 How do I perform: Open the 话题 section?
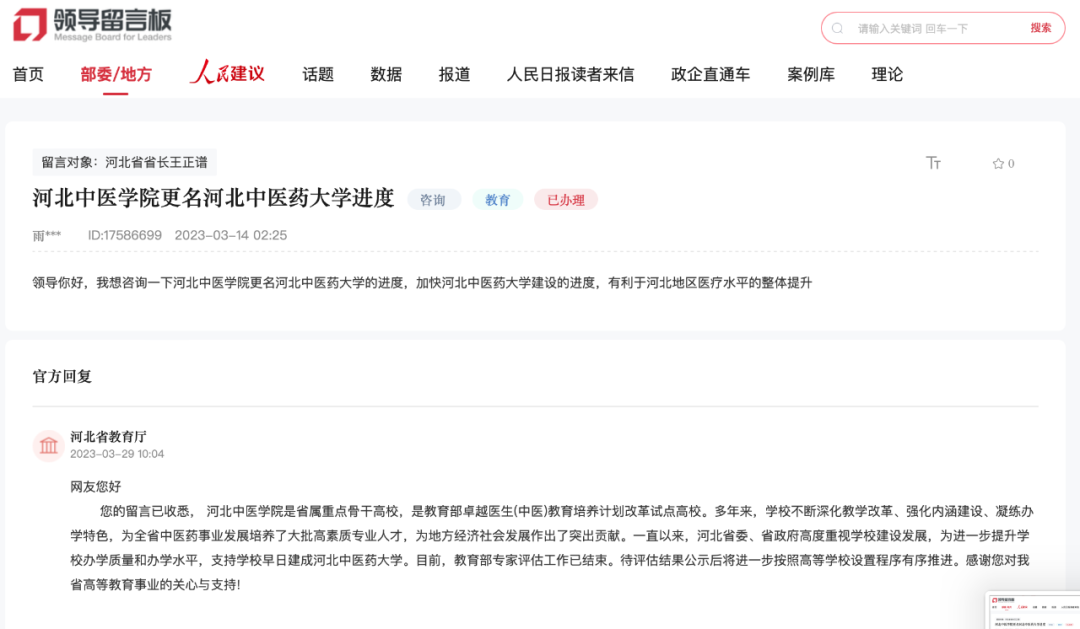pyautogui.click(x=317, y=74)
